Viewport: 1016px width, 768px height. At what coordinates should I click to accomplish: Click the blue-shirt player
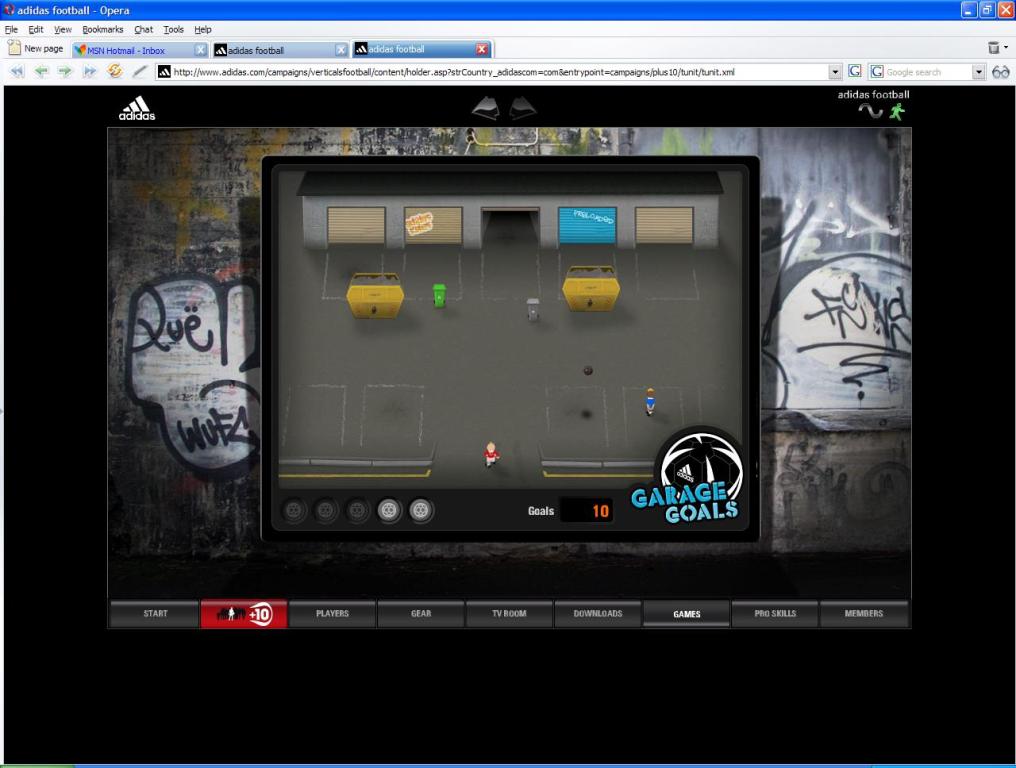(650, 401)
